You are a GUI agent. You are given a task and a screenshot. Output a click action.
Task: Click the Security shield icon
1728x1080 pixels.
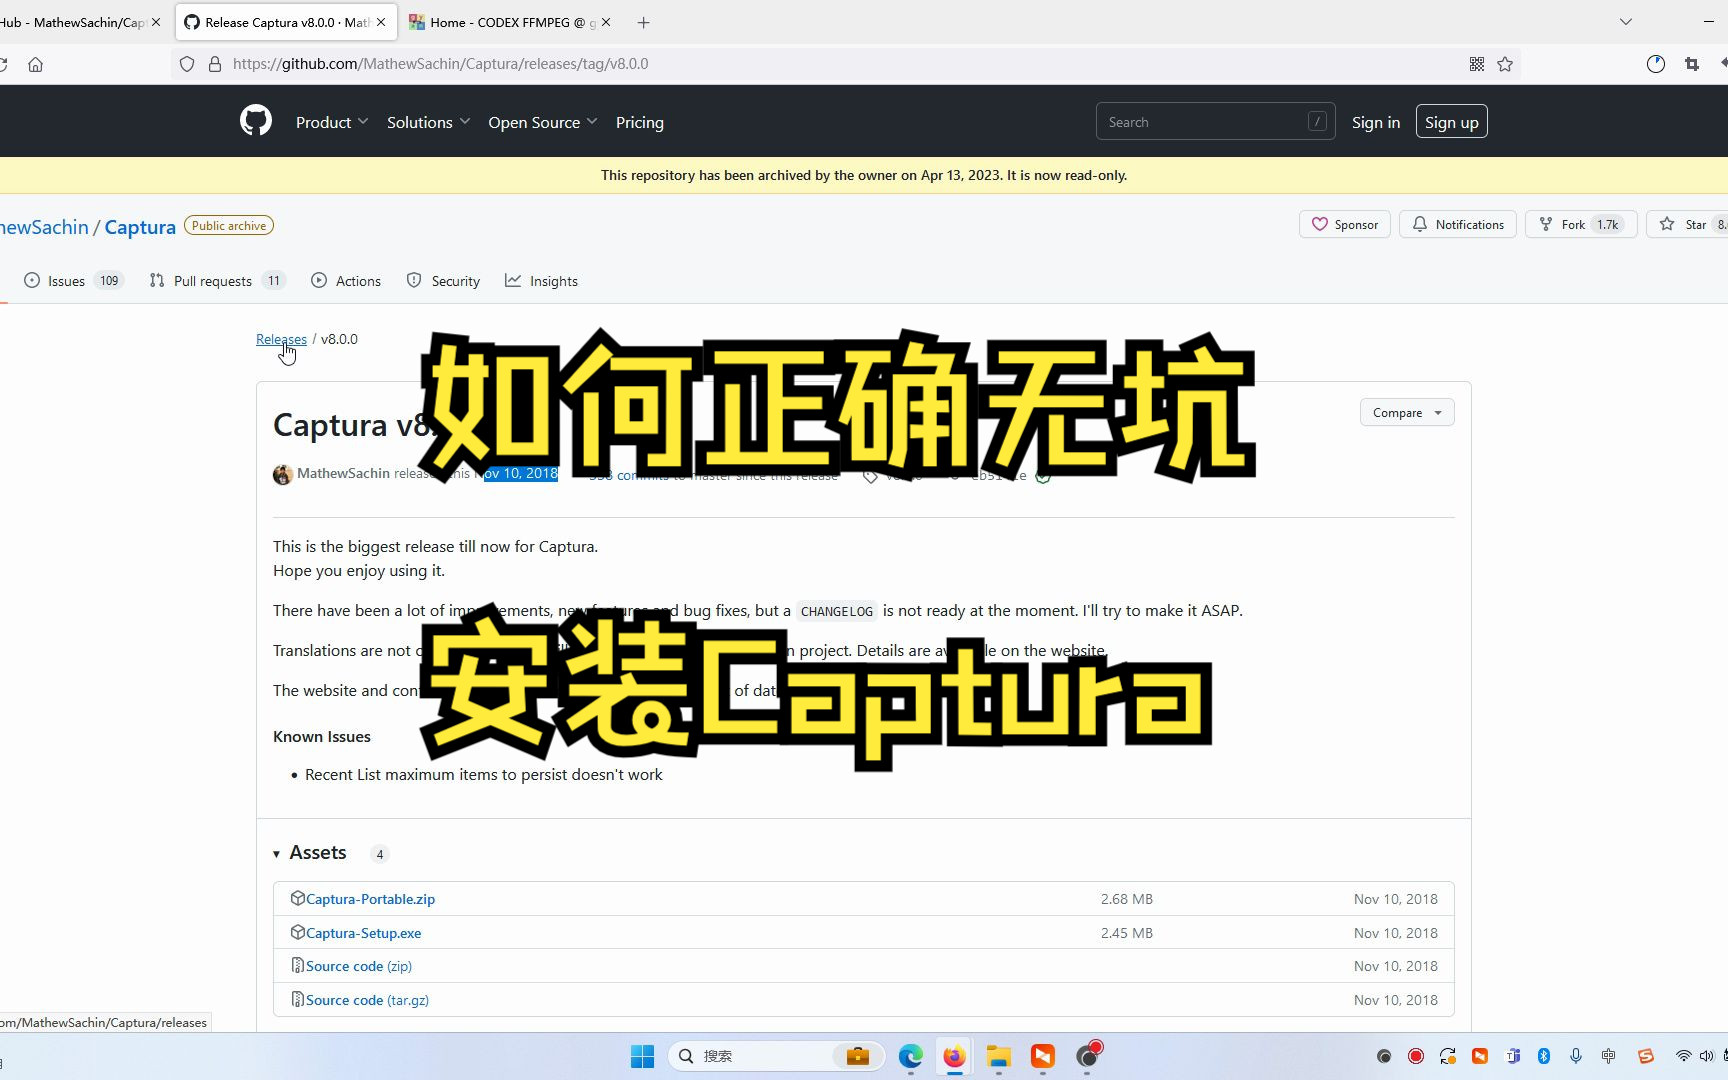413,281
